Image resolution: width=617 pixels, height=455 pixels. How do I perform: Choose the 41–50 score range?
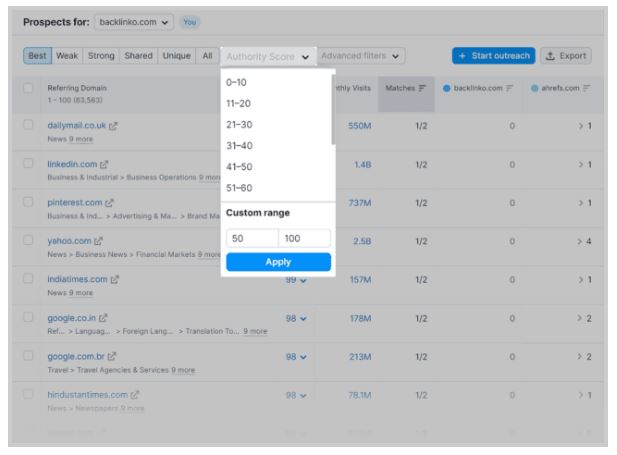point(276,167)
